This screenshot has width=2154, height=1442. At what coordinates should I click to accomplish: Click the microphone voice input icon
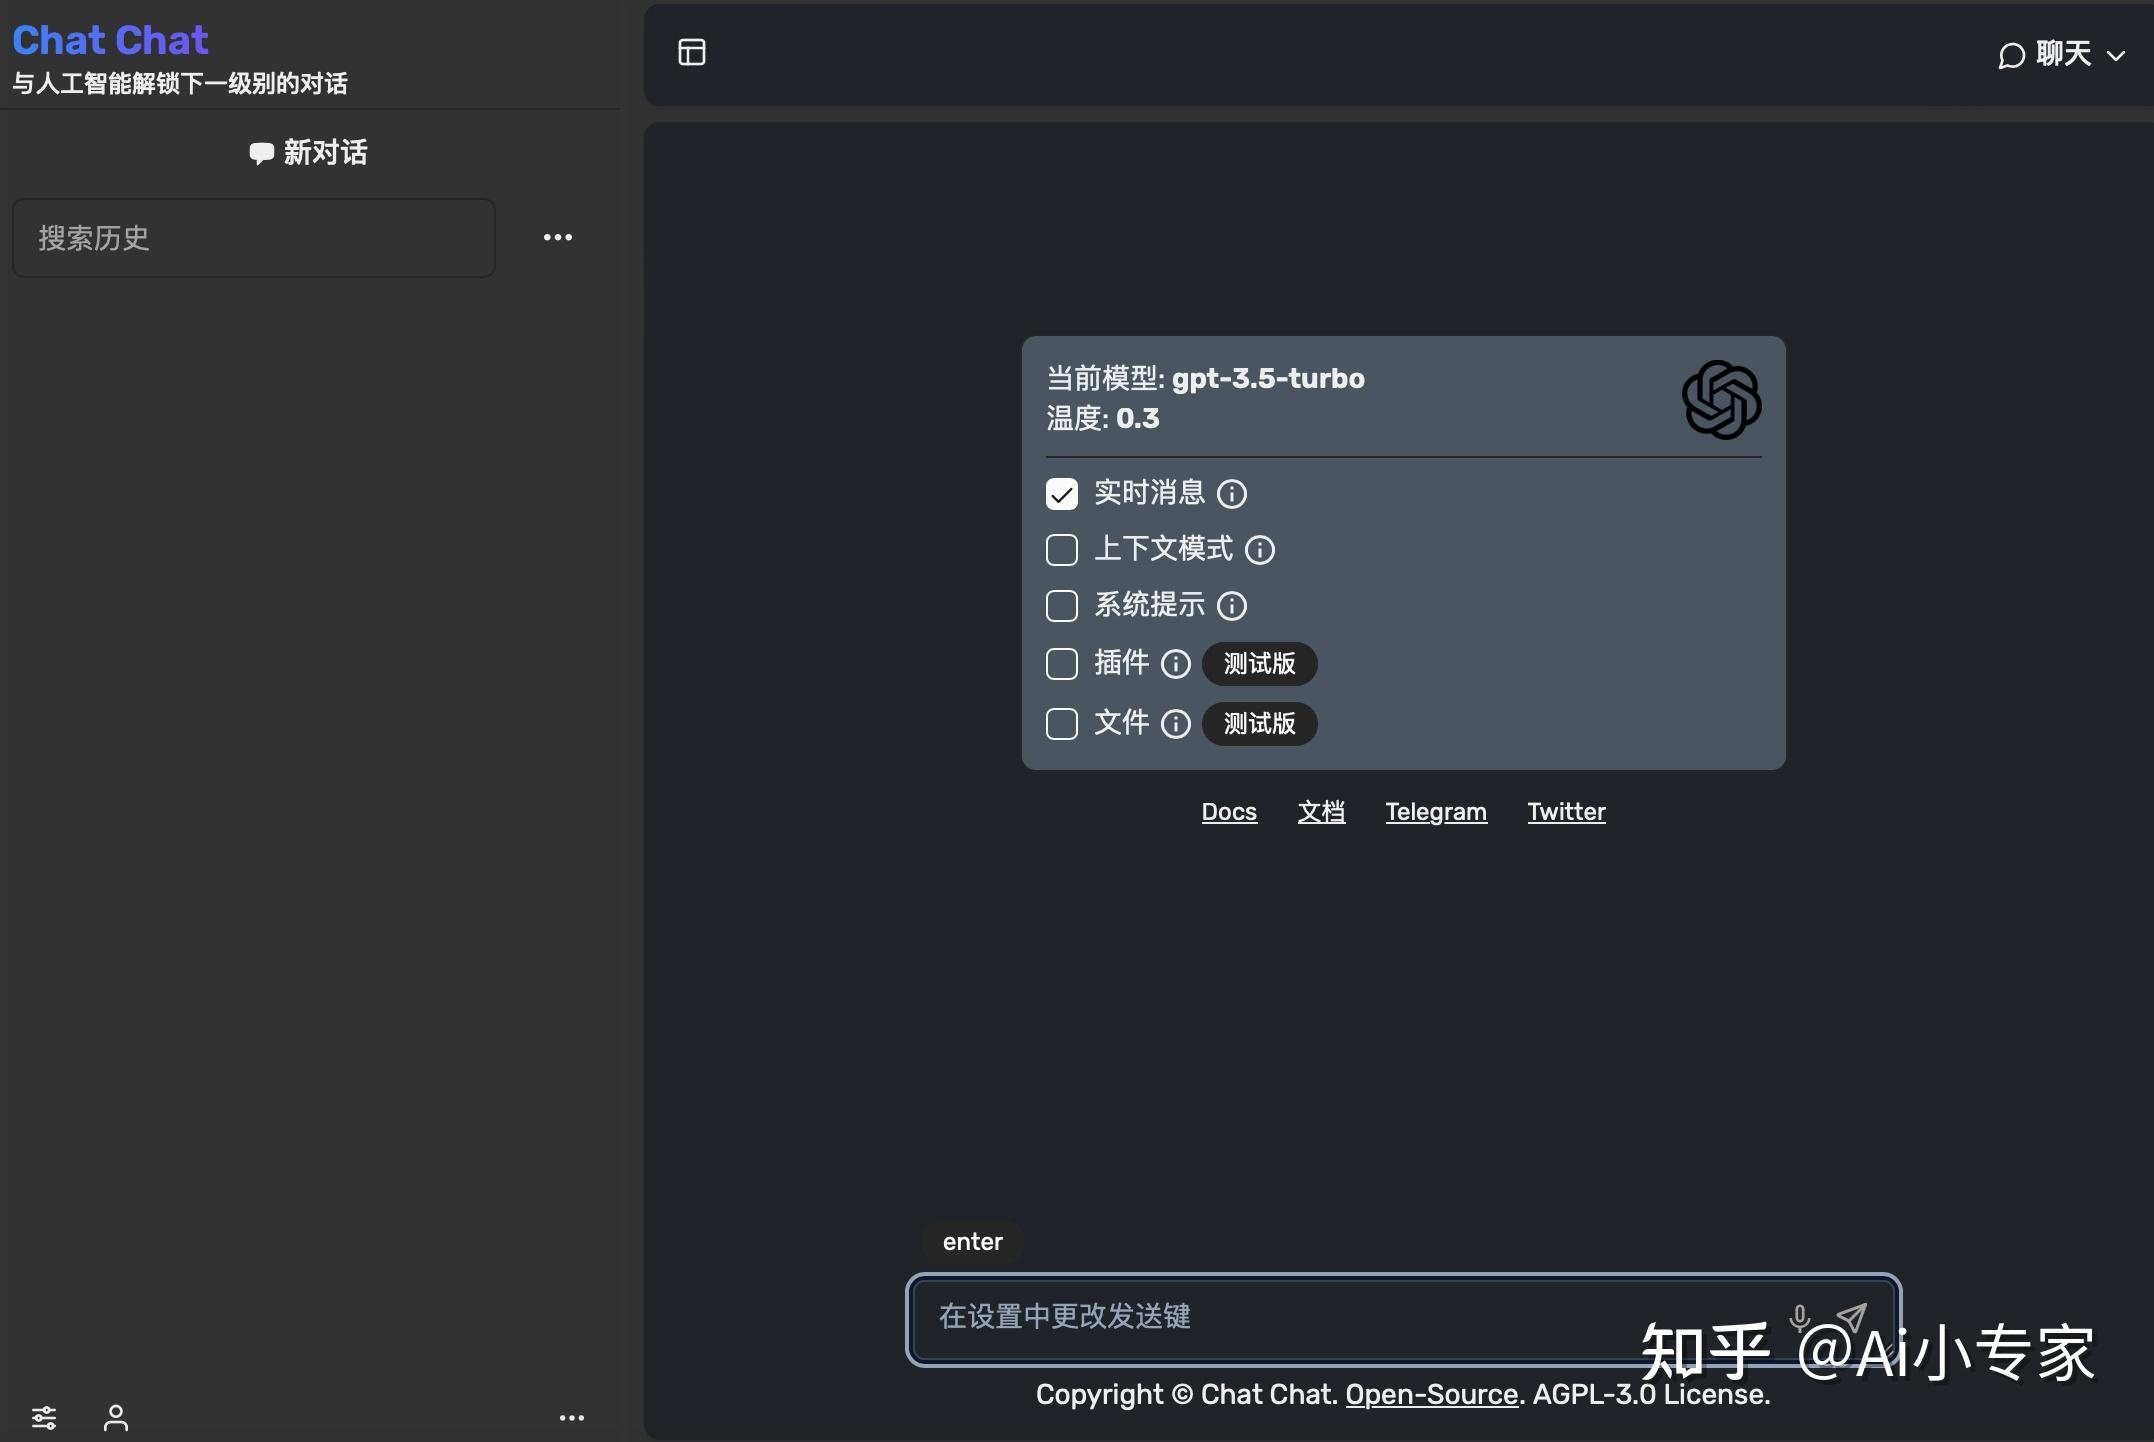click(x=1799, y=1318)
